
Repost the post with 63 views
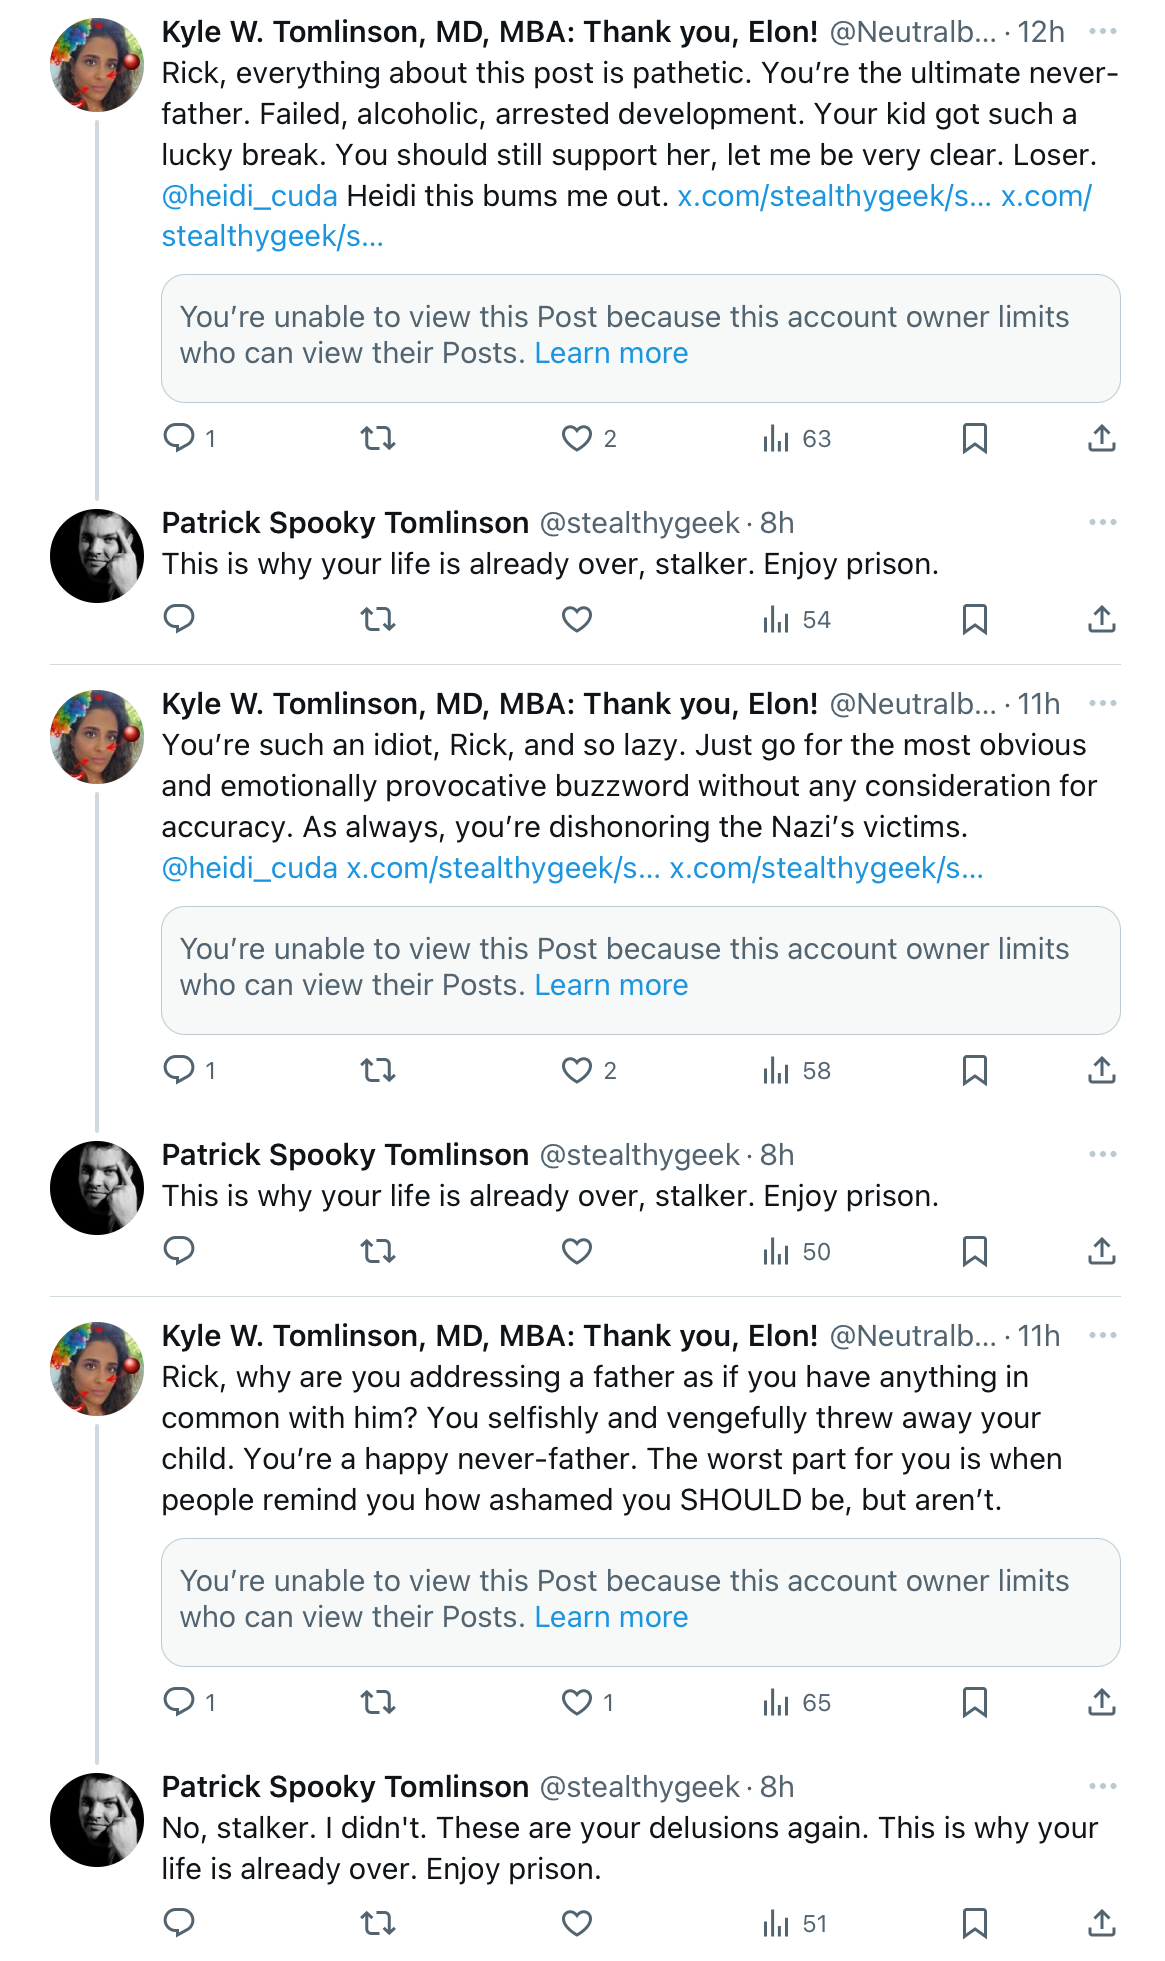coord(378,438)
